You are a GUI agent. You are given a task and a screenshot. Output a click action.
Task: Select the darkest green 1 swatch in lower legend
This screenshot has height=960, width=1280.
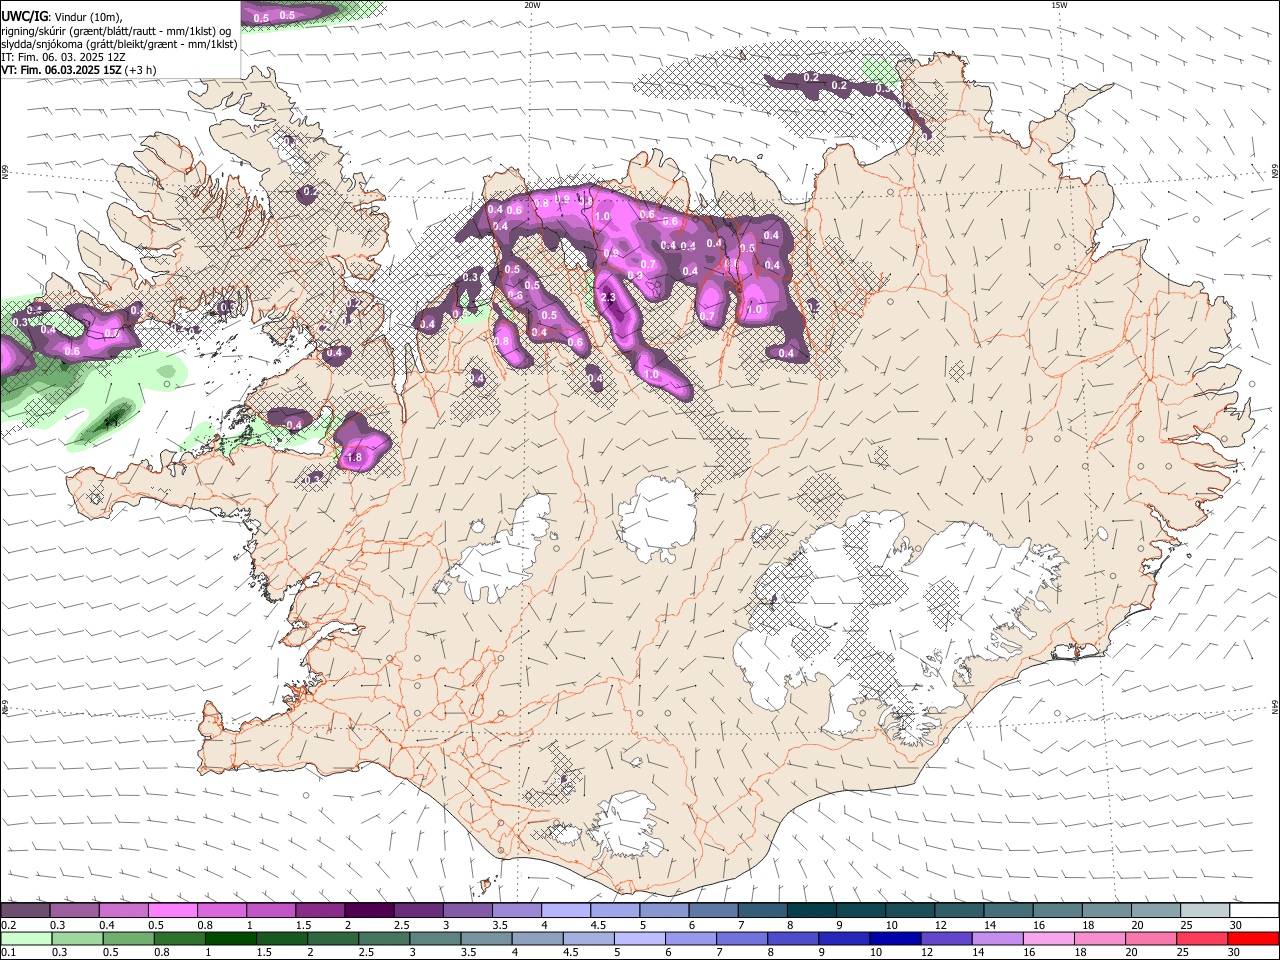click(x=231, y=938)
